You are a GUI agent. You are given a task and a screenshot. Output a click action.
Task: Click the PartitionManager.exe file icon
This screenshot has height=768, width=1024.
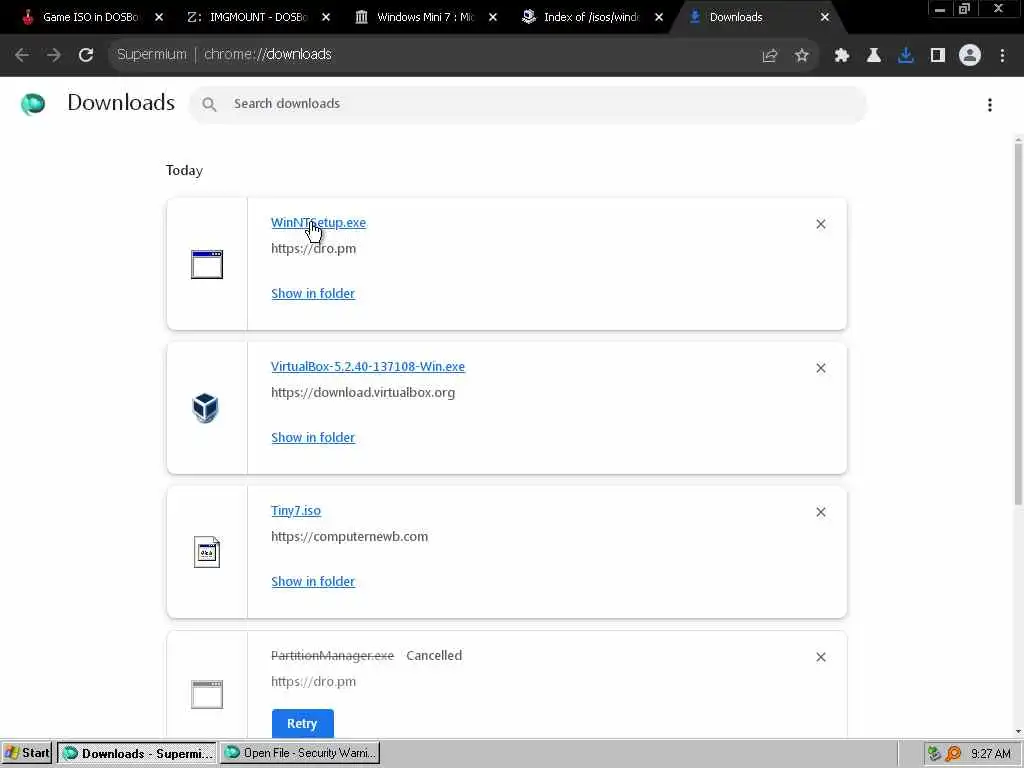(206, 694)
